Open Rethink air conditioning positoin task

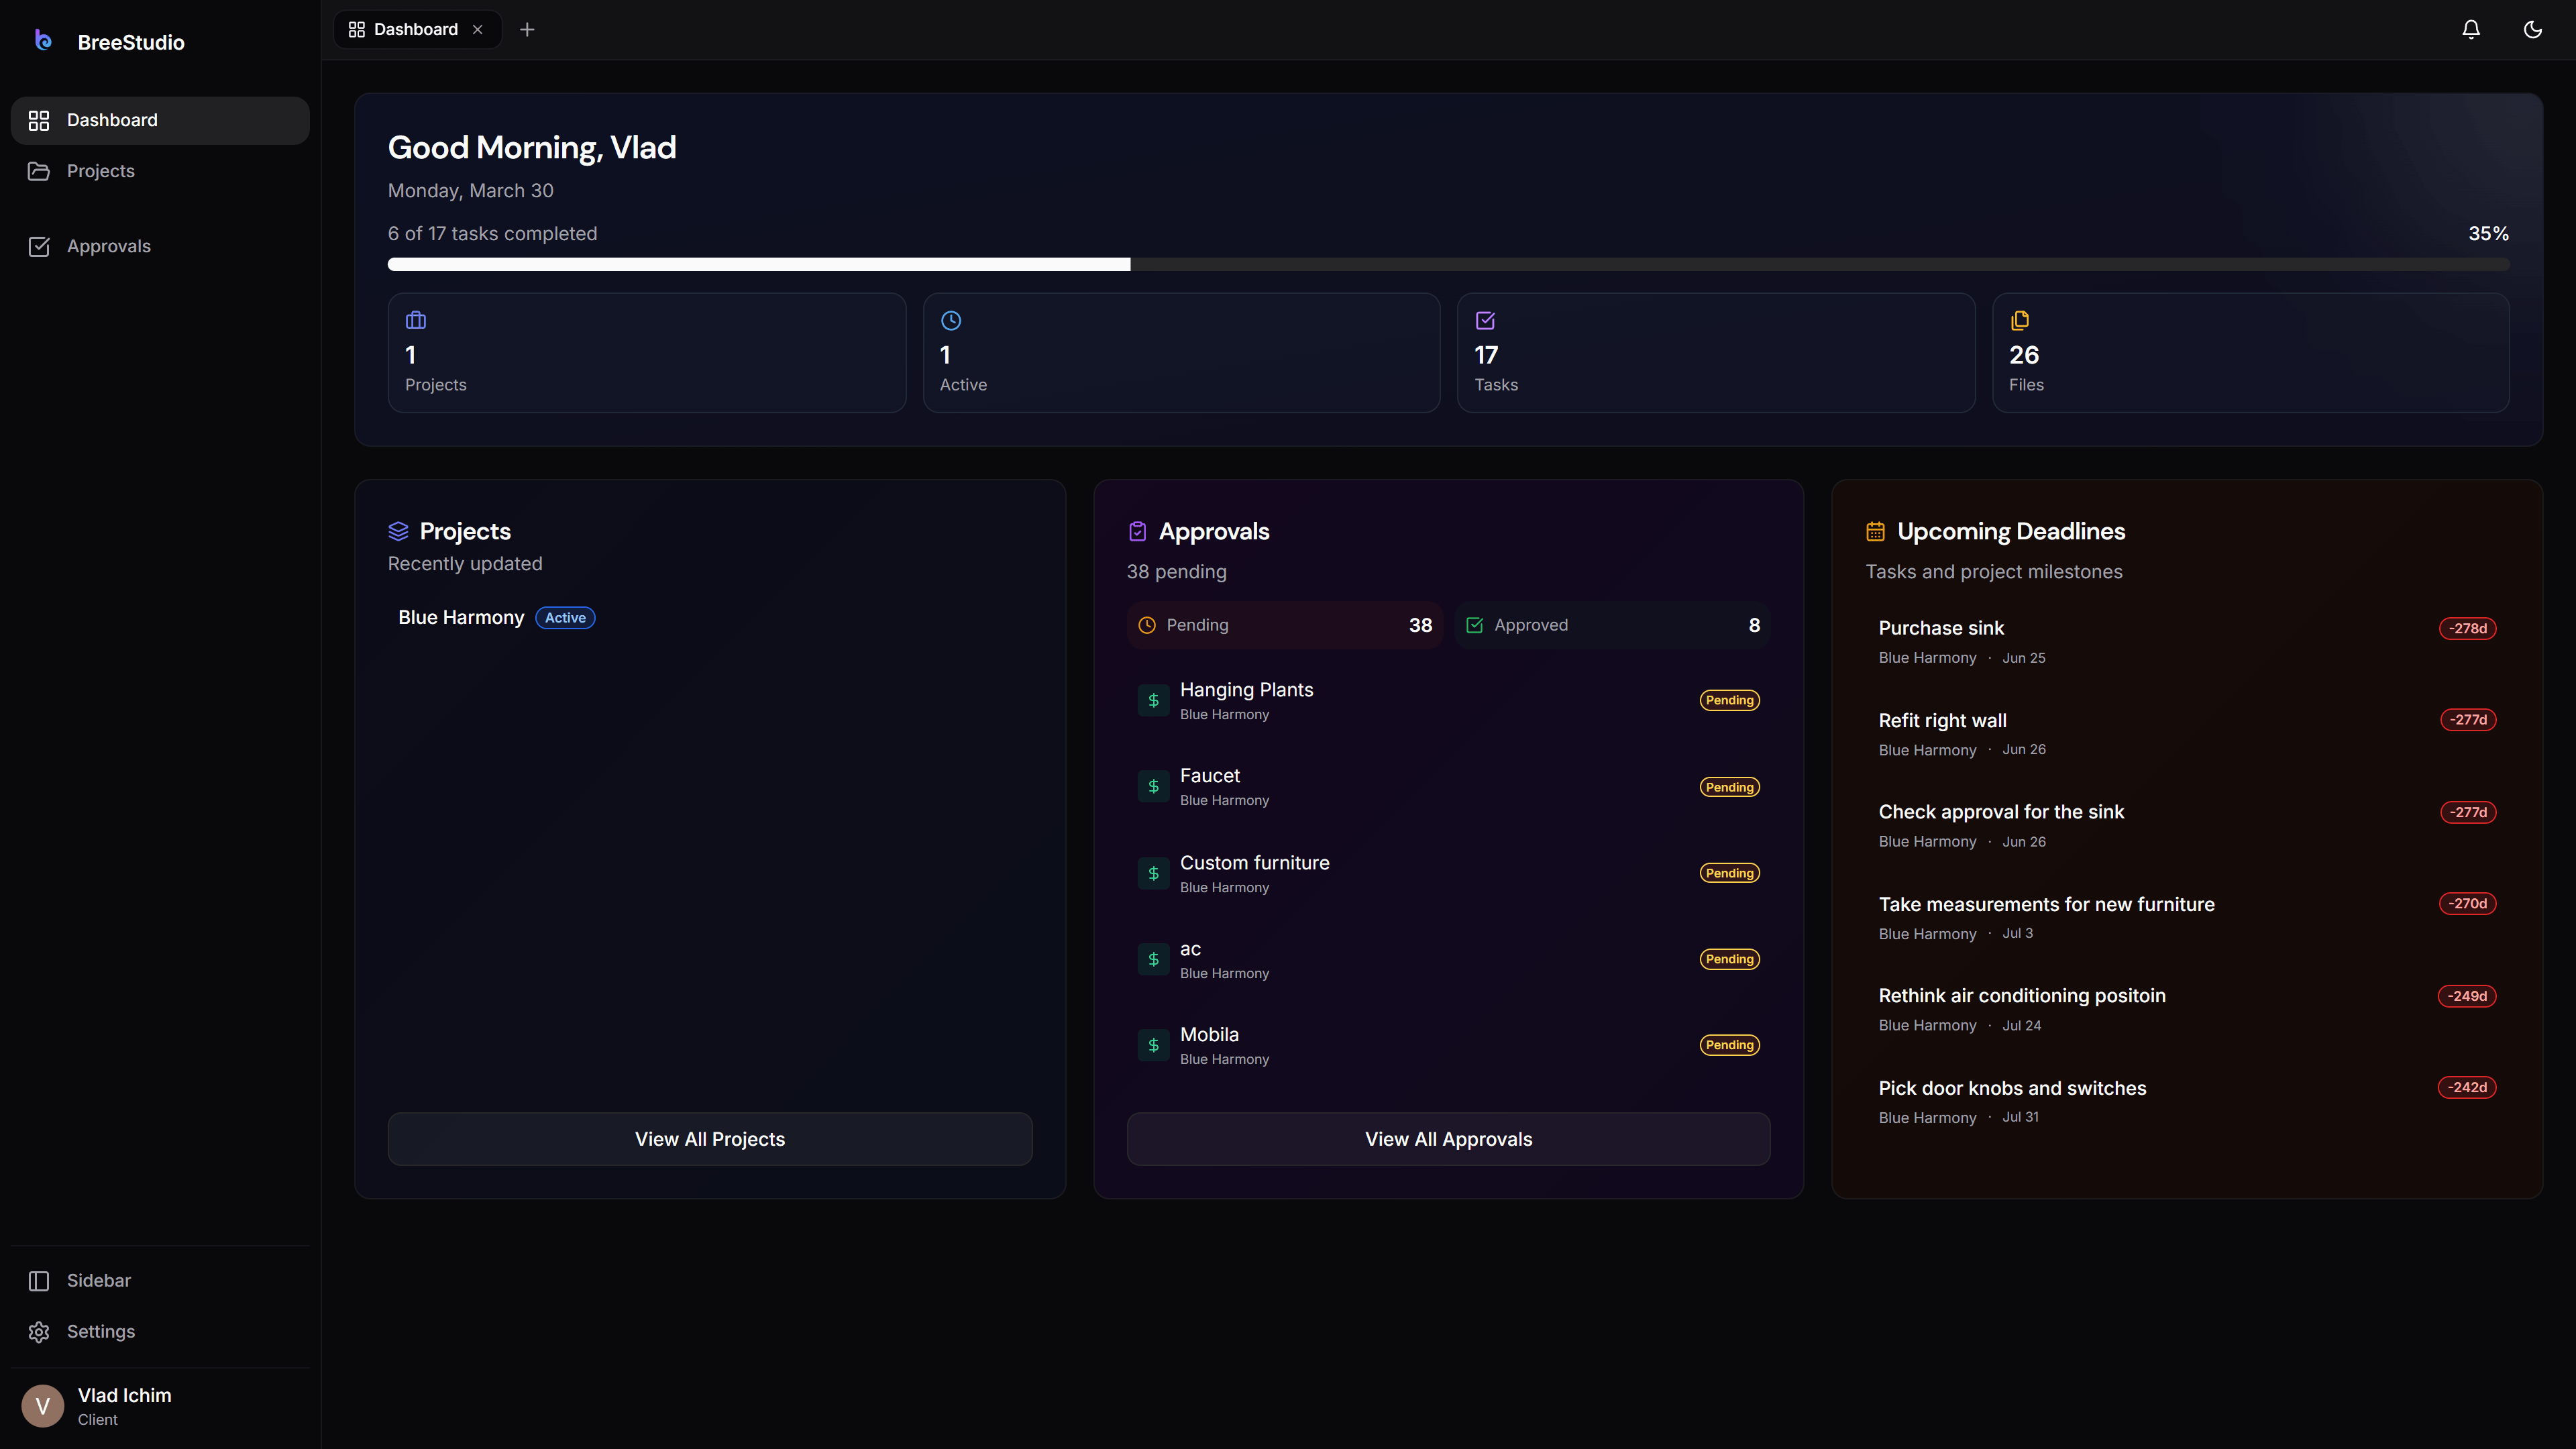tap(2187, 1009)
